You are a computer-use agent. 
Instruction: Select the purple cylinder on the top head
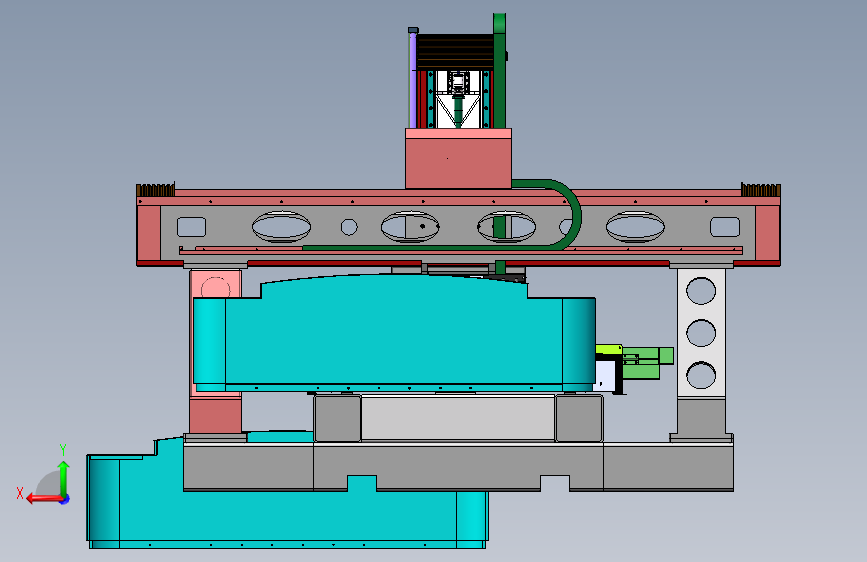tap(412, 79)
